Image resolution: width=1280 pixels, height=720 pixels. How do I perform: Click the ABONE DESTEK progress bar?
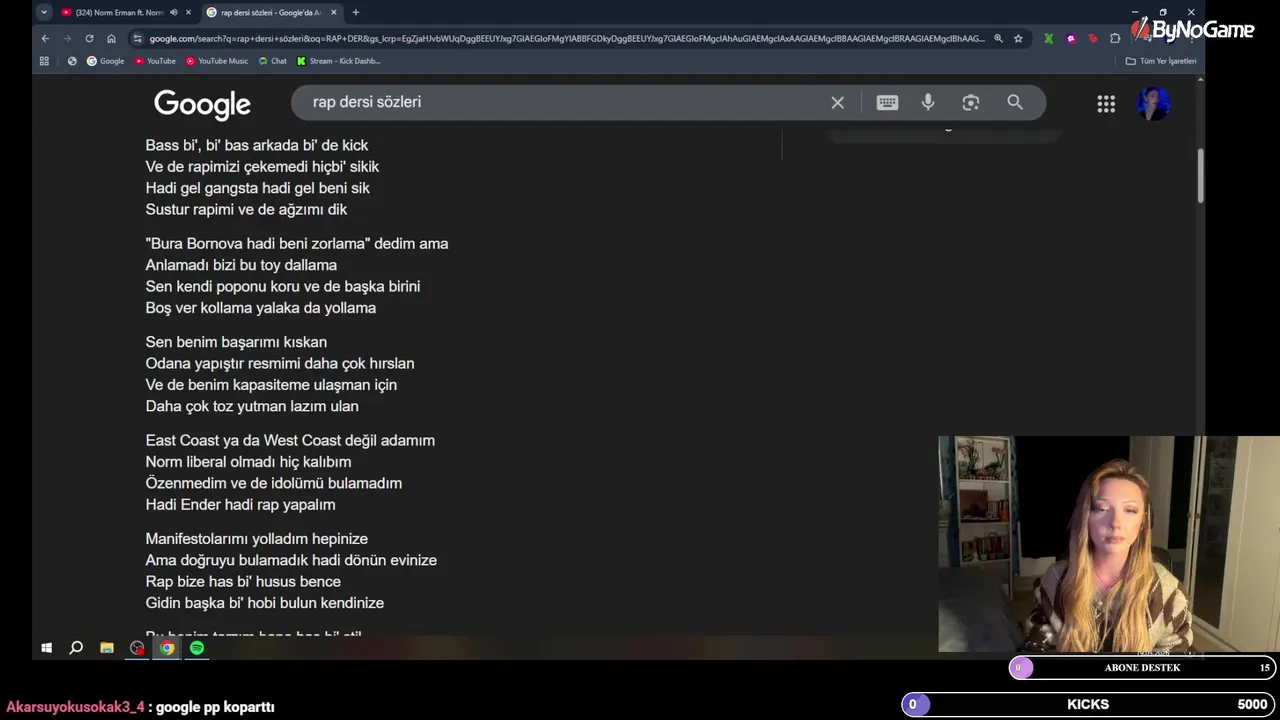tap(1142, 668)
